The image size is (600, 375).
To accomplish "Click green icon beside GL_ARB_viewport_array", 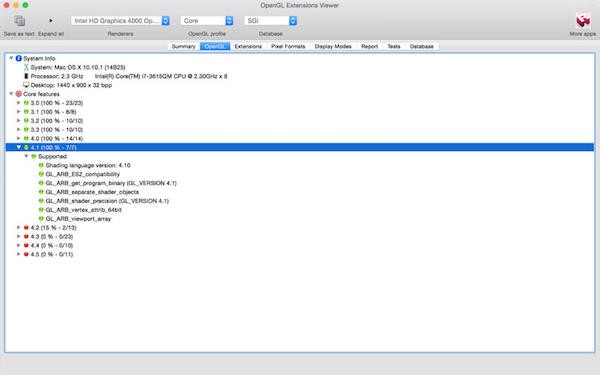I will pos(41,218).
